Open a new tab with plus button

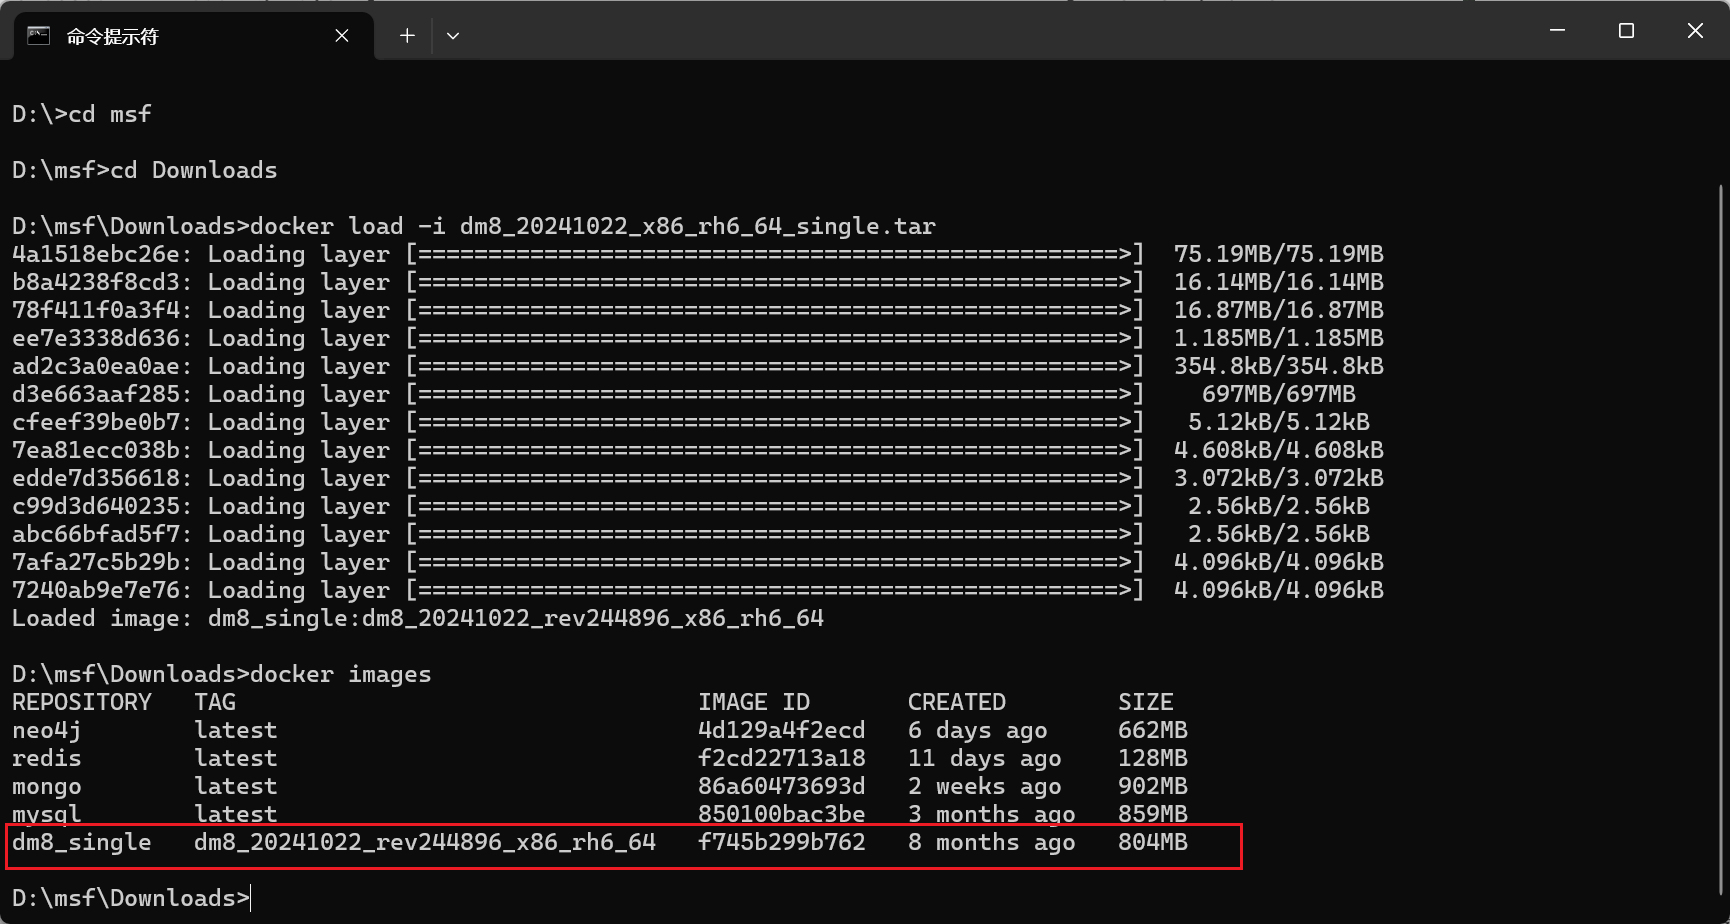tap(407, 36)
